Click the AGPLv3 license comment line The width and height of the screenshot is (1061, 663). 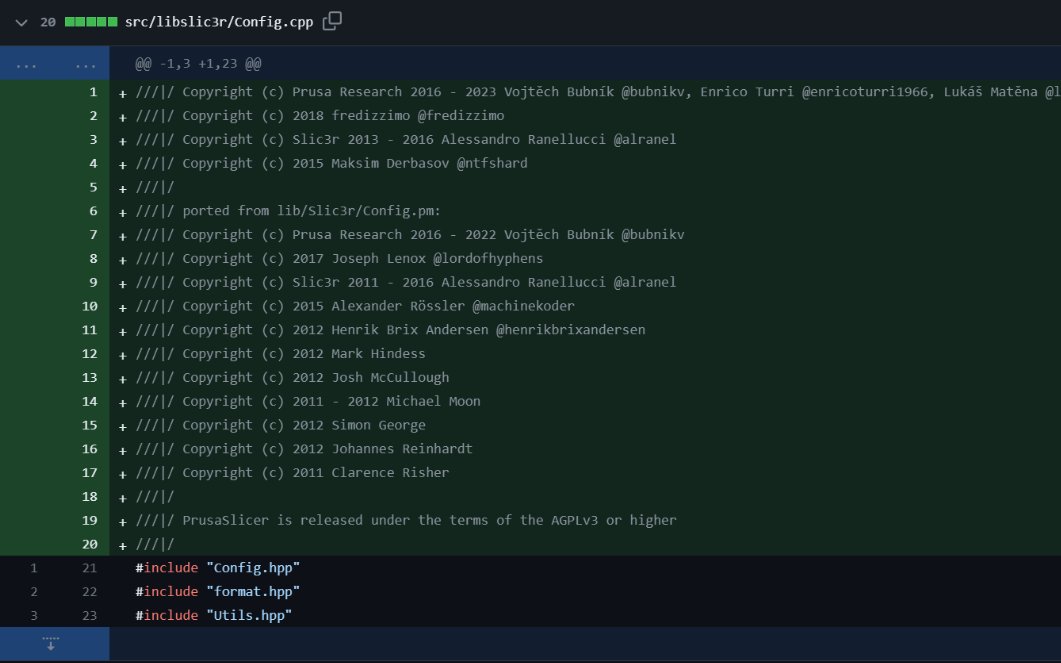coord(406,520)
